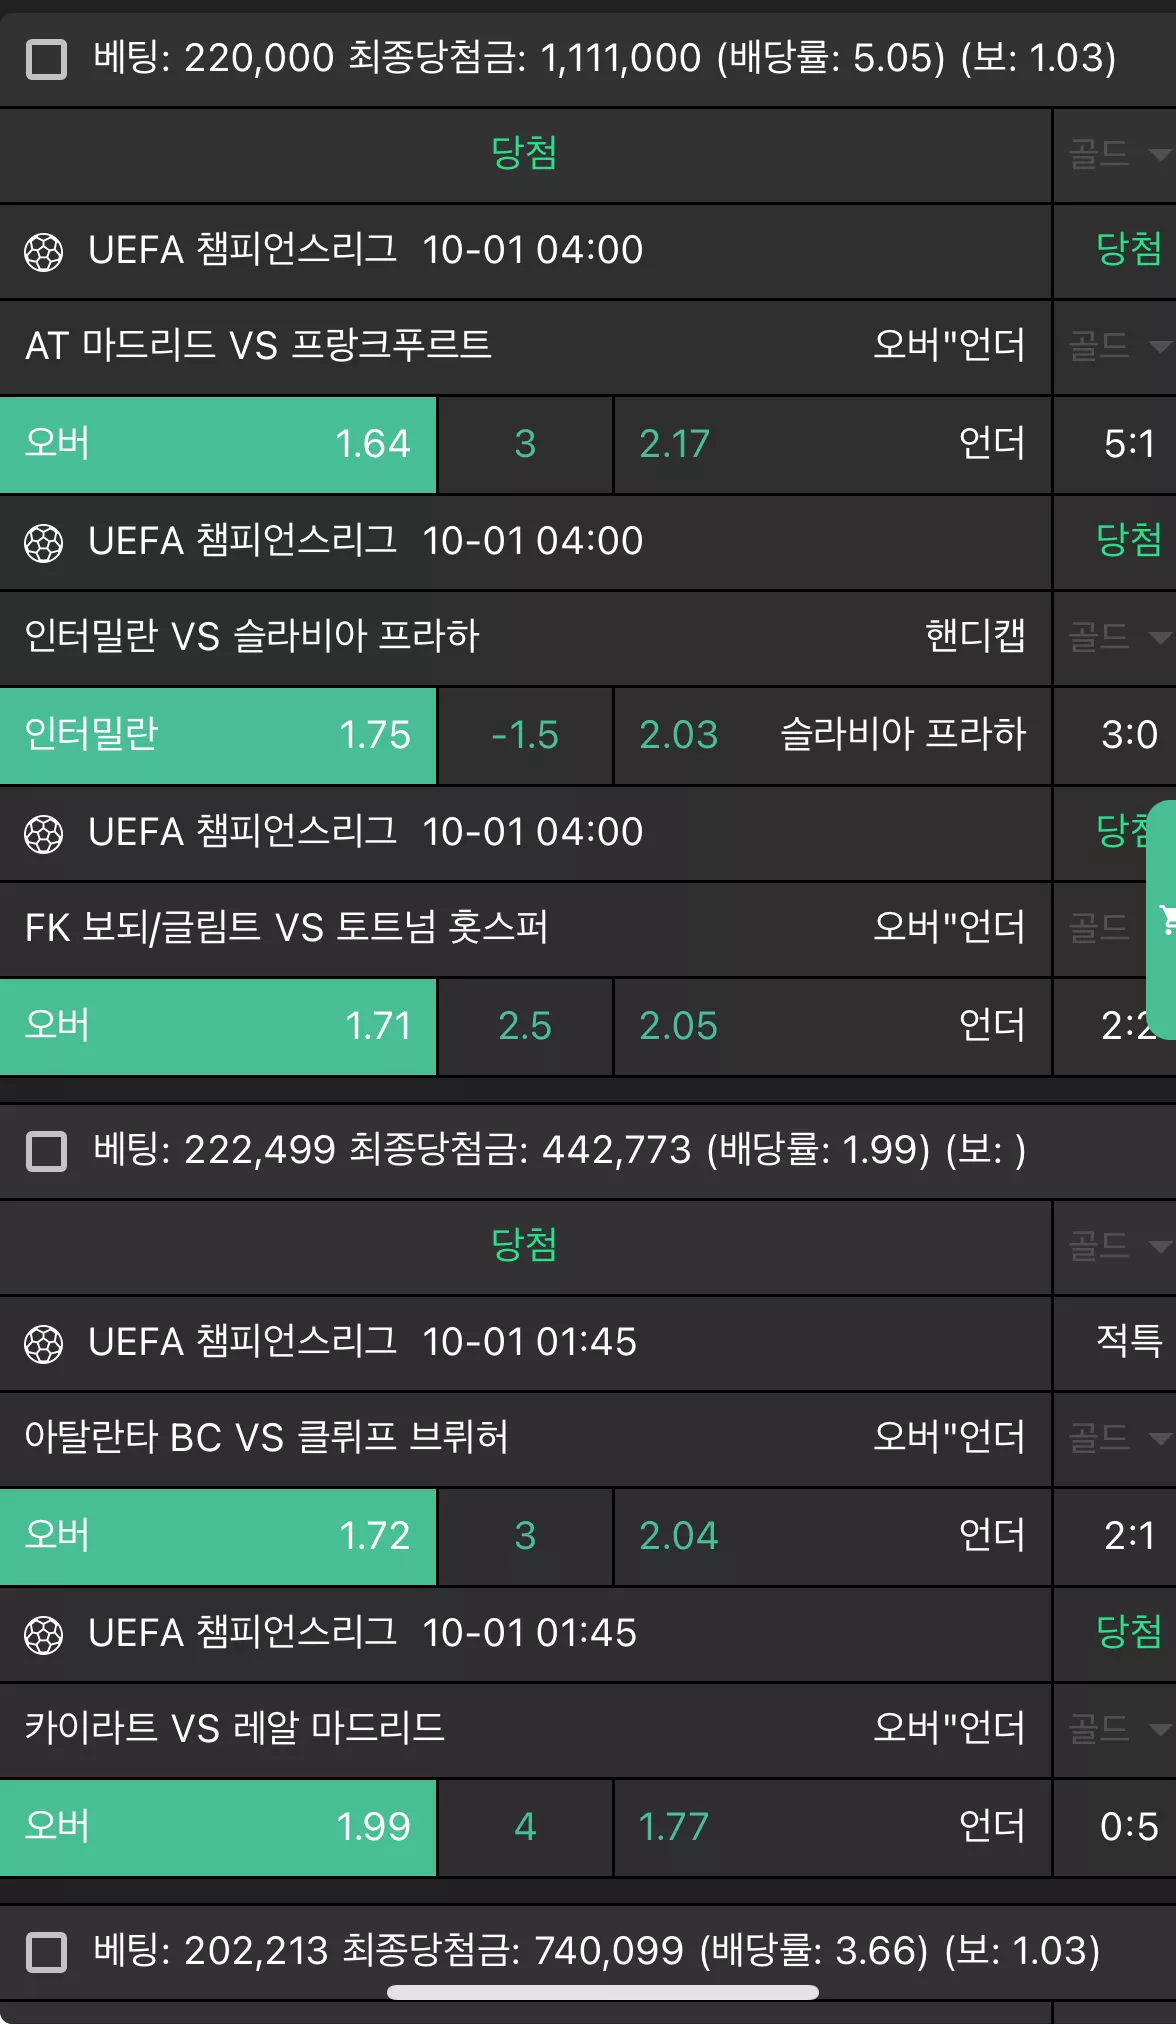Click 슬라비아 프라하 2.03 handicap option

point(833,735)
